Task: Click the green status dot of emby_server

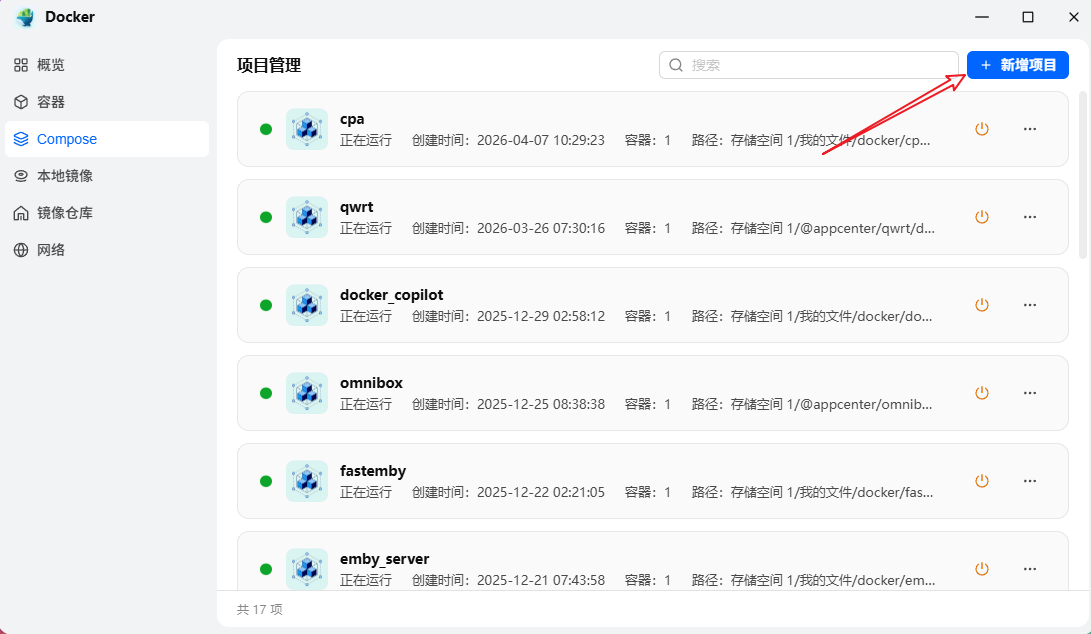Action: coord(266,569)
